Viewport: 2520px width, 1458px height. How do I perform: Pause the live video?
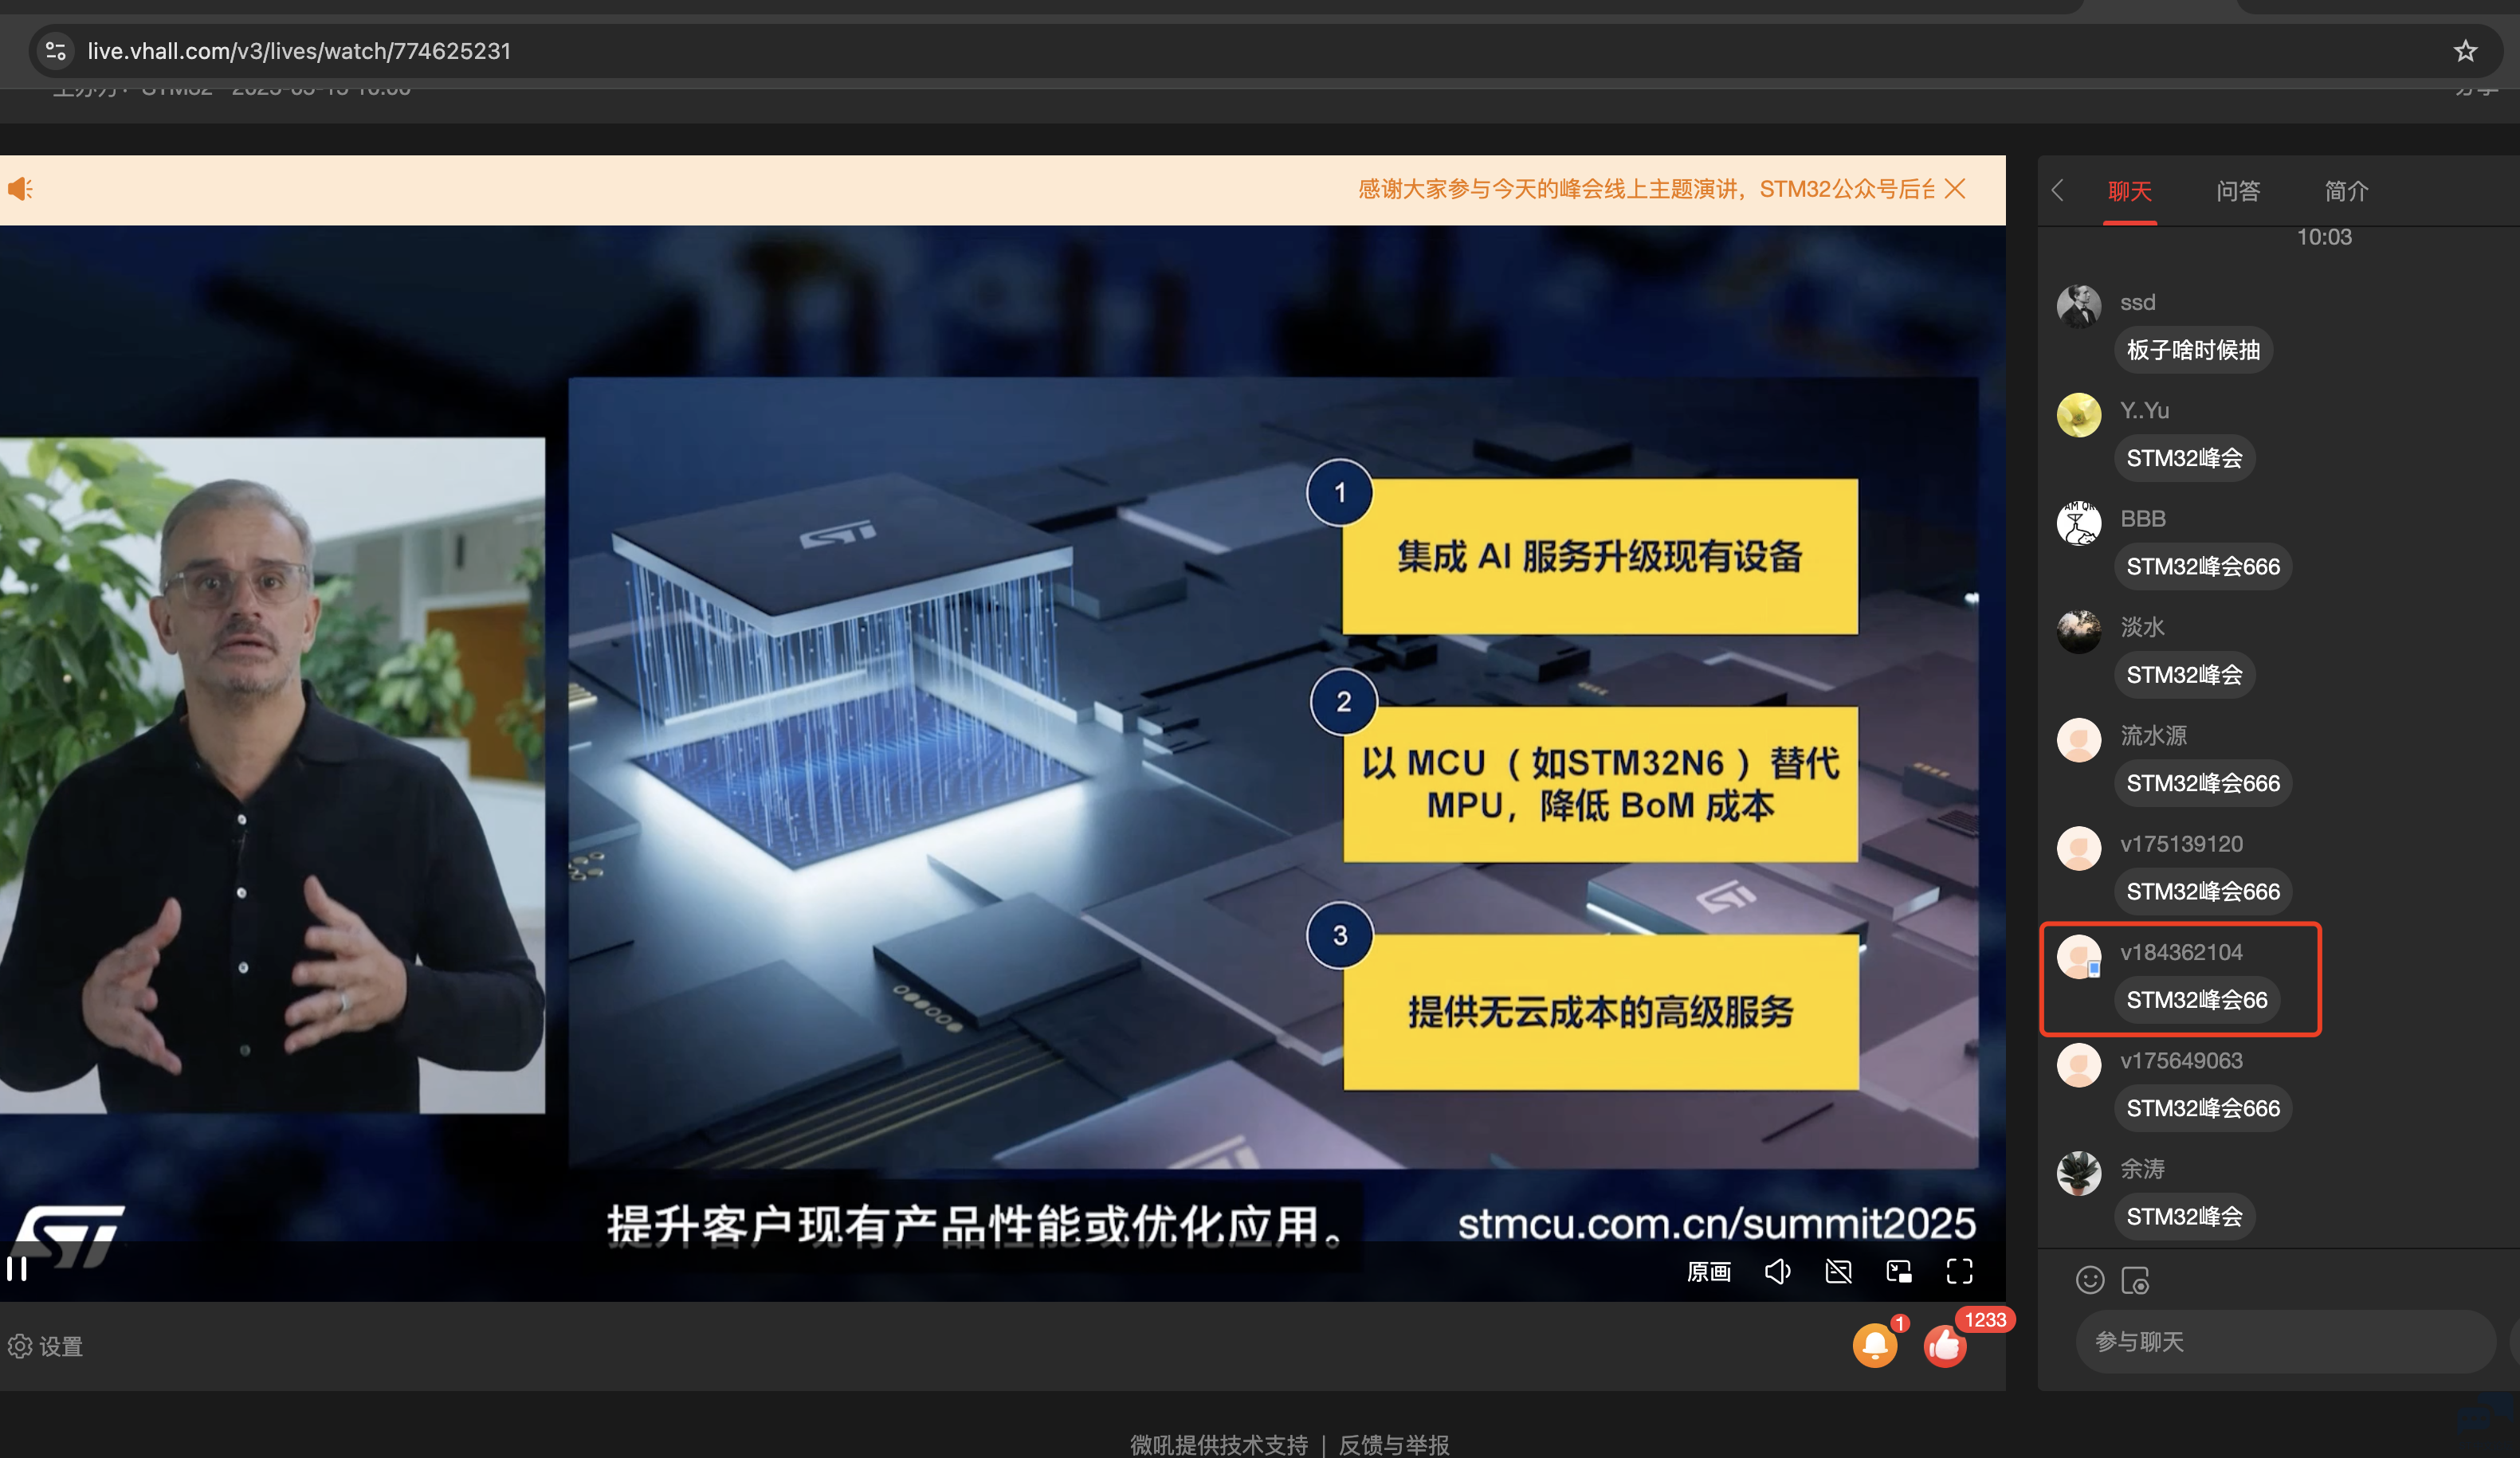click(17, 1269)
